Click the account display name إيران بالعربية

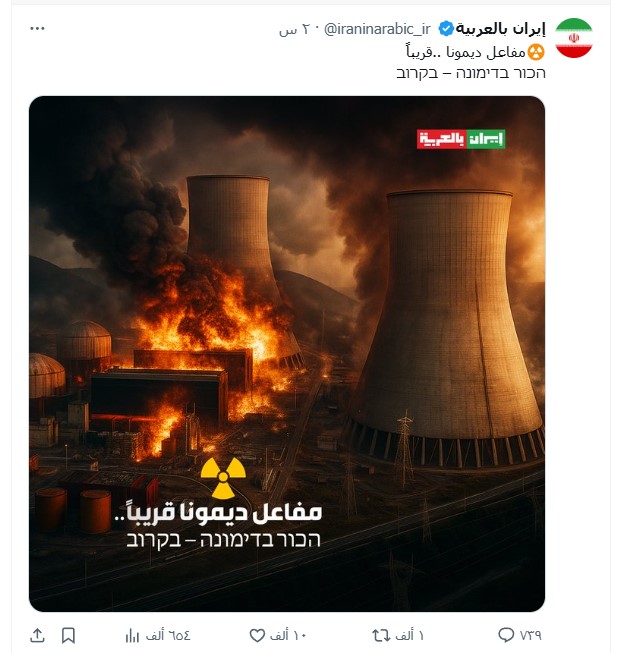(500, 29)
